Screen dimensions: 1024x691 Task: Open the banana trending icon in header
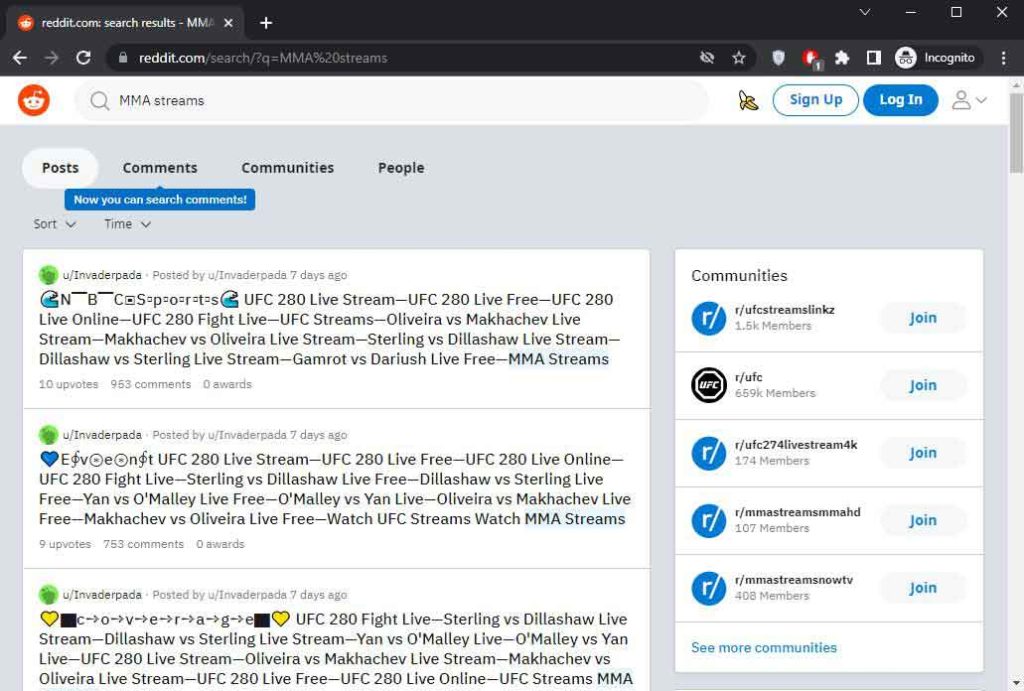tap(748, 101)
